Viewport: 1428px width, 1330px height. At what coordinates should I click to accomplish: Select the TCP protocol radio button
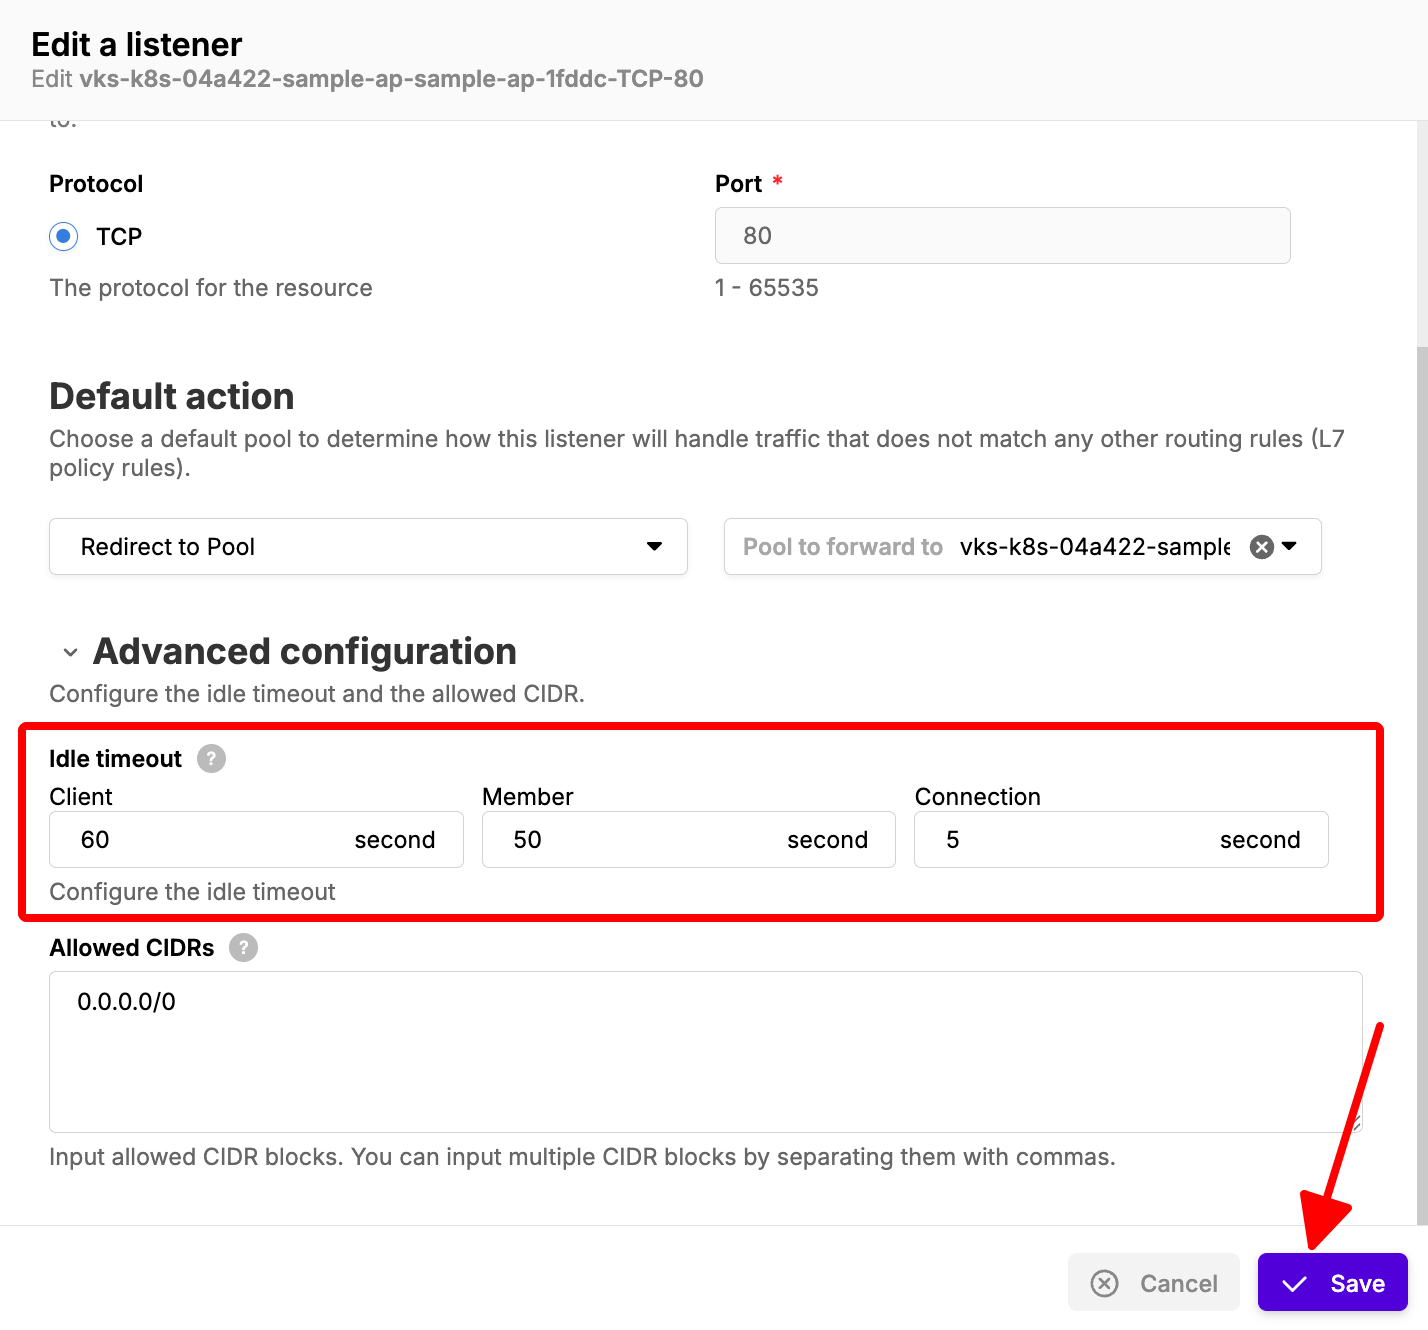click(64, 237)
